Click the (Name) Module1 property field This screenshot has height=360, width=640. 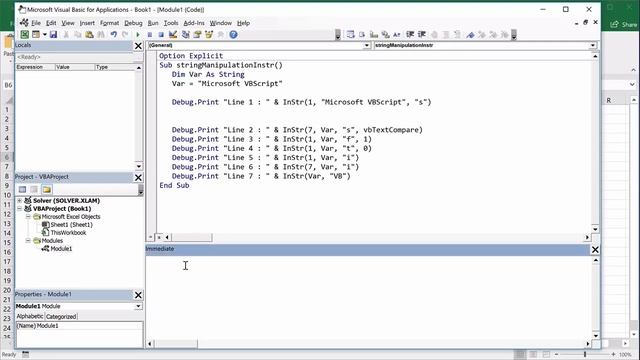pos(80,326)
